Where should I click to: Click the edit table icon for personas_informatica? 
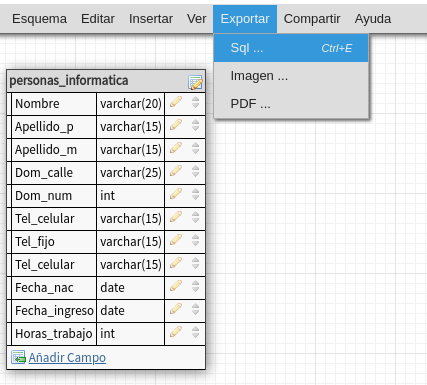click(195, 82)
